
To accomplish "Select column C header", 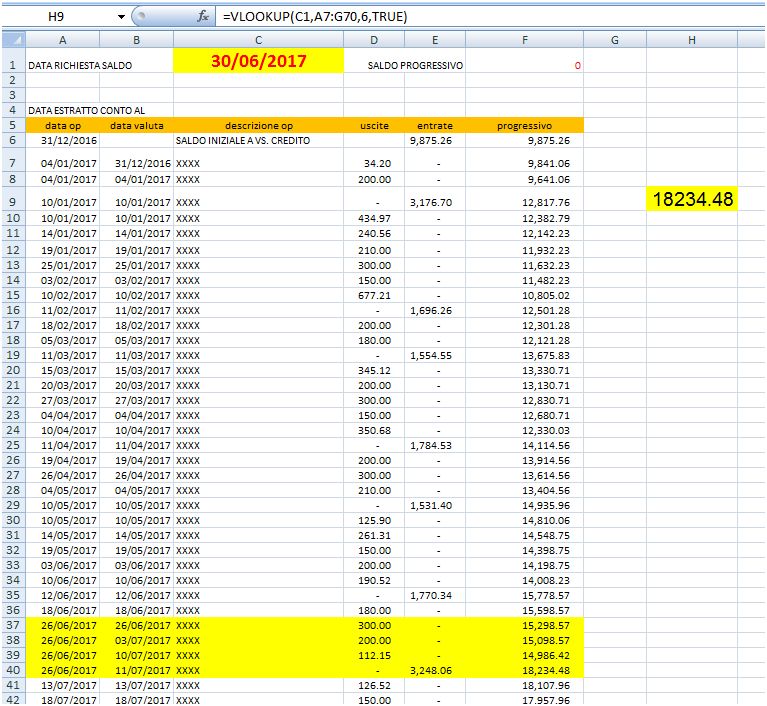I will (258, 40).
